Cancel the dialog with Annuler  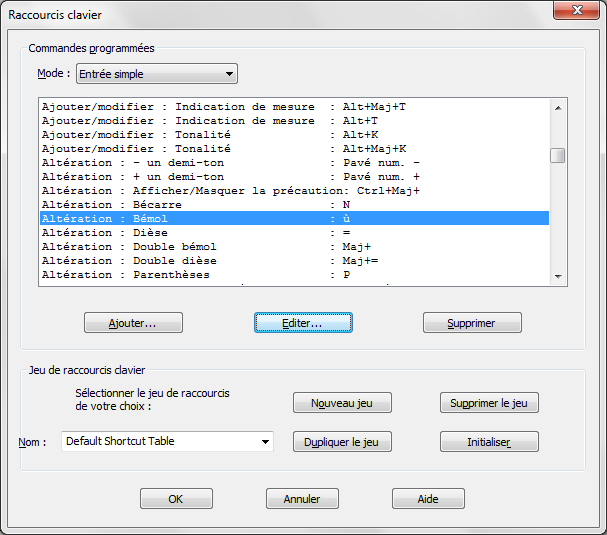[302, 499]
